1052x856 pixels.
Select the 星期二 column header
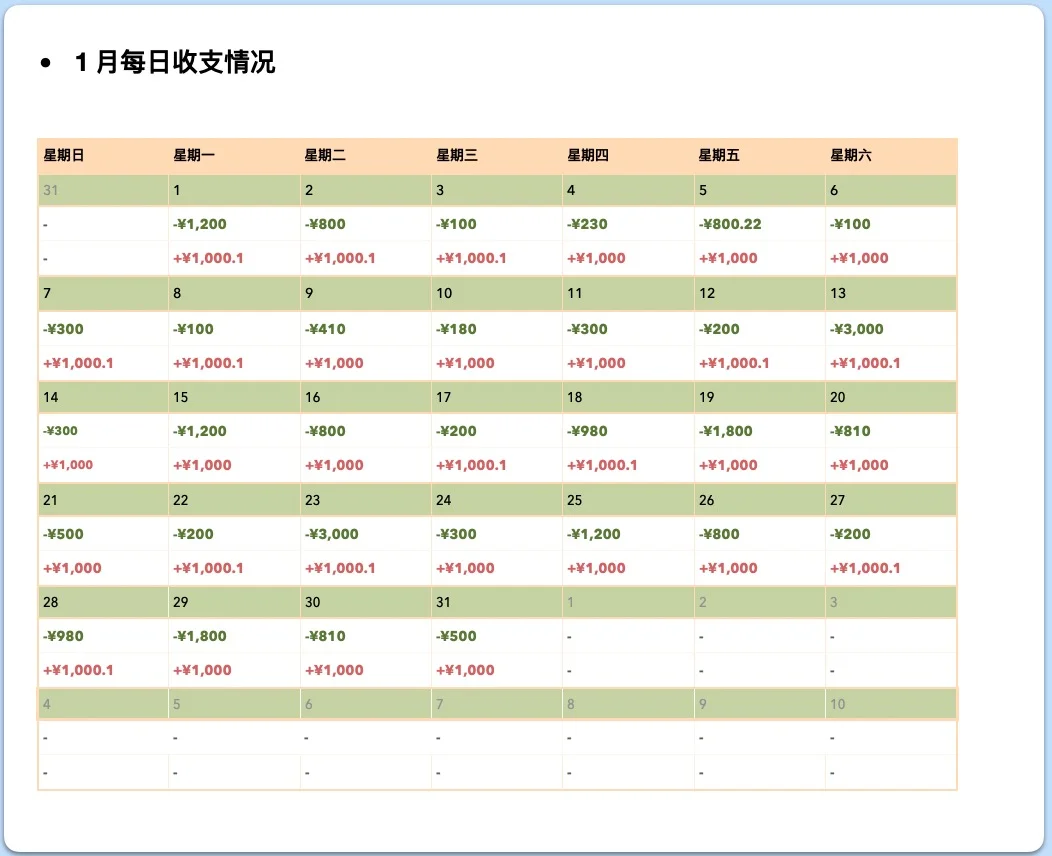tap(325, 155)
